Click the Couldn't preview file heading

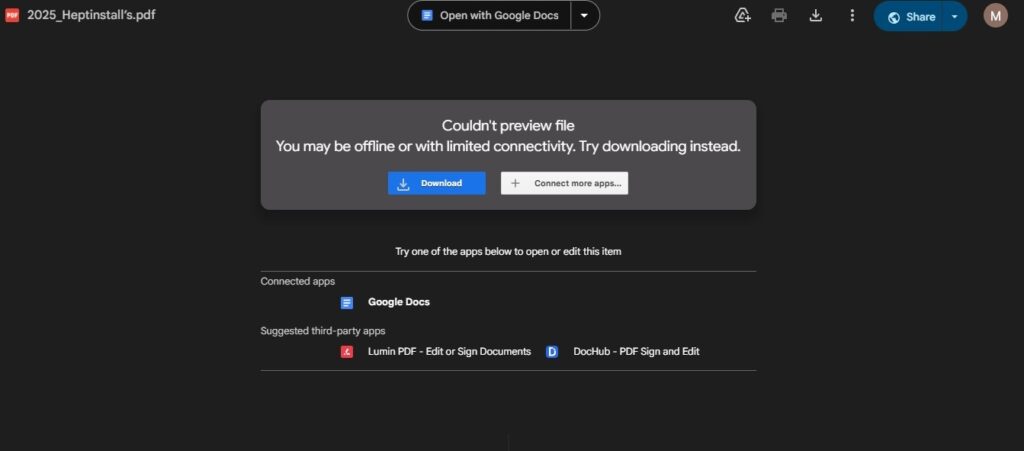coord(508,125)
